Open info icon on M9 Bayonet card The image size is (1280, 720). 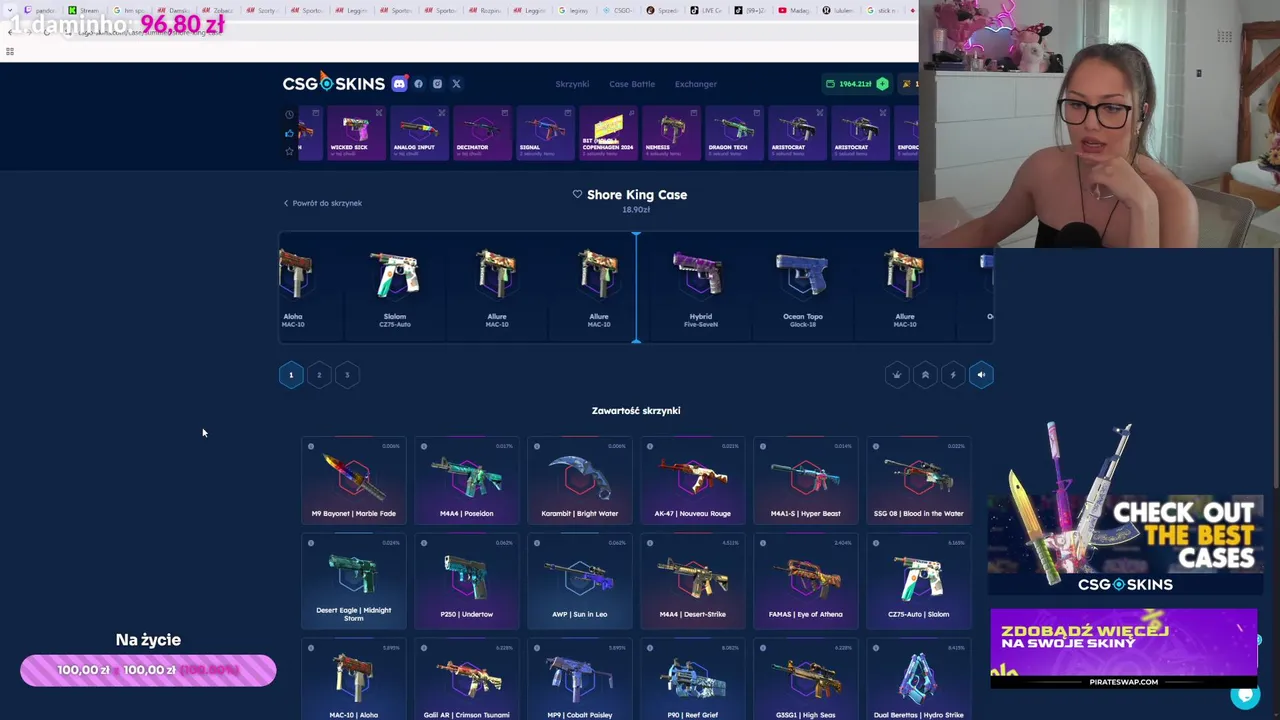(311, 446)
